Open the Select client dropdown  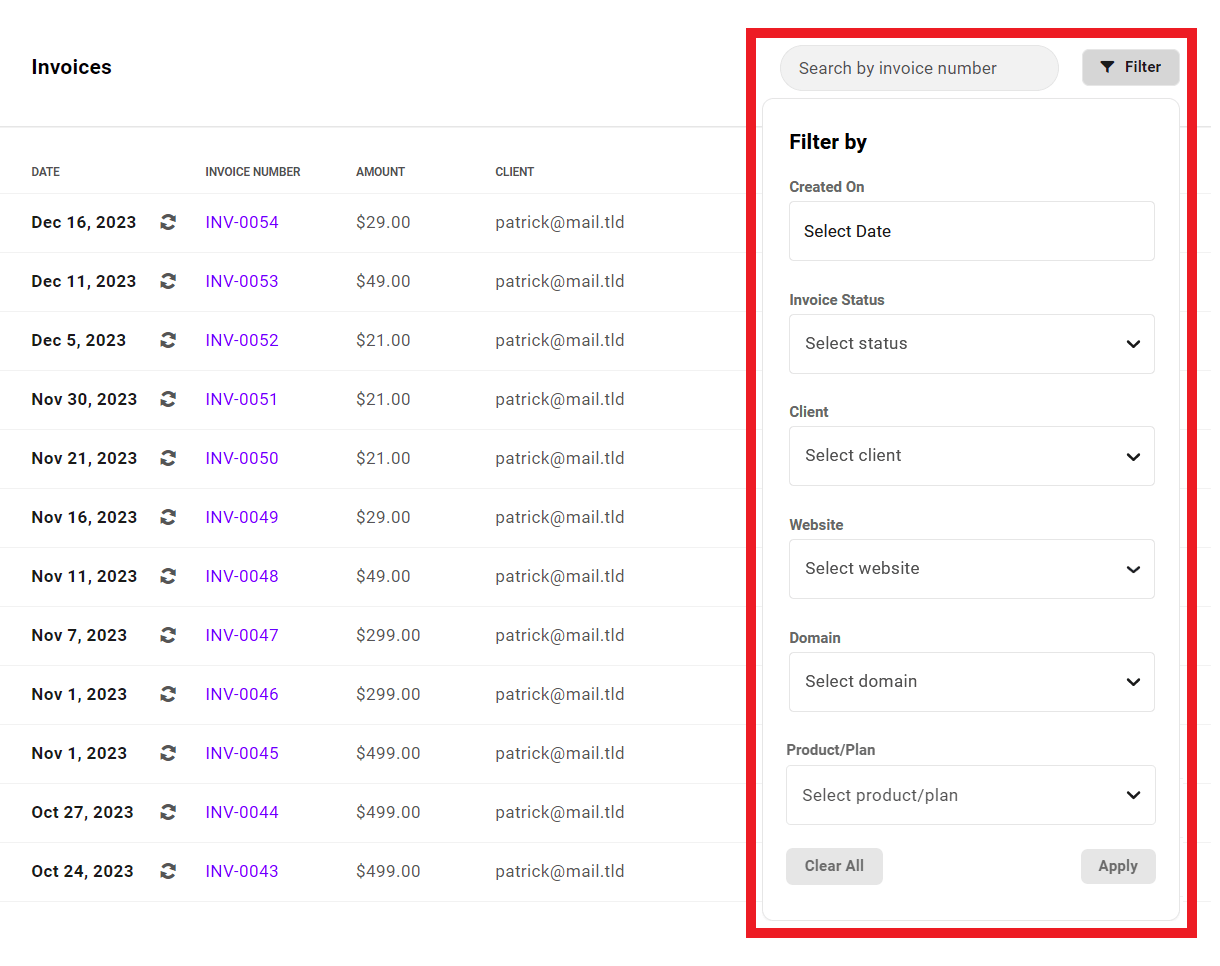(x=971, y=456)
